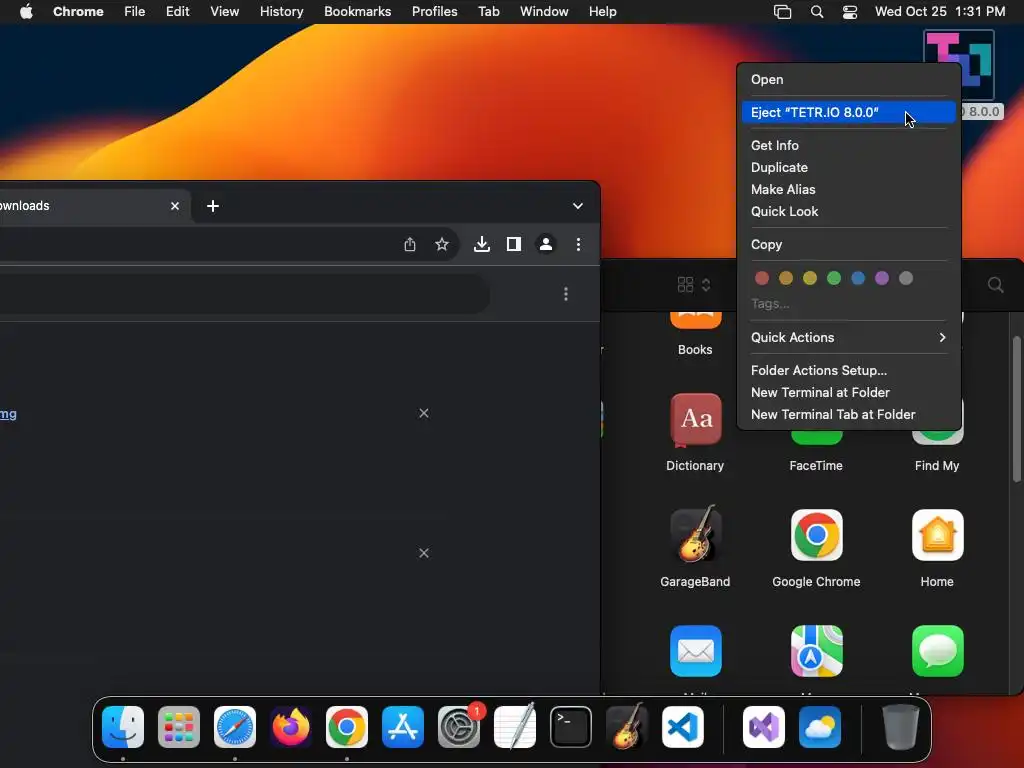Image resolution: width=1024 pixels, height=768 pixels.
Task: Open the Mail app in Finder
Action: coord(696,652)
